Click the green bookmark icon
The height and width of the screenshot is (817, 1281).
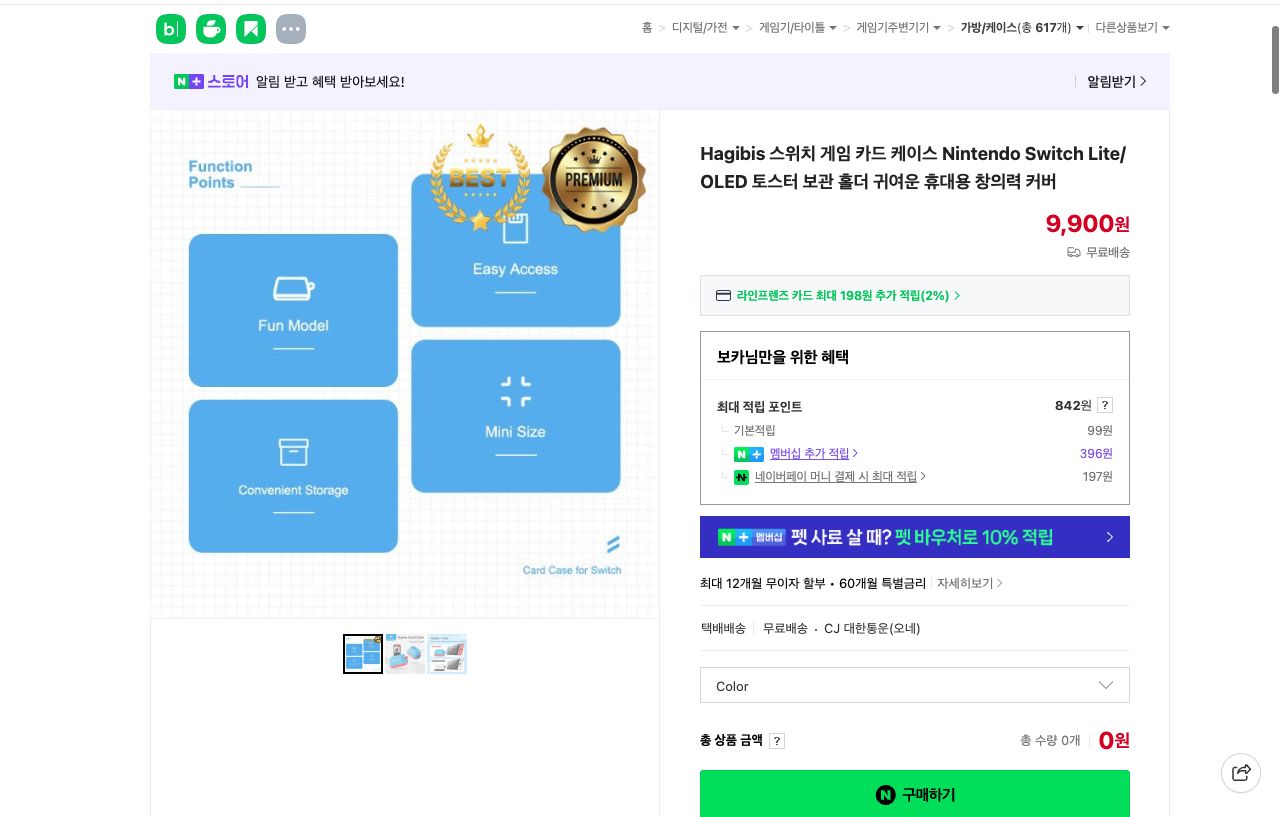click(x=251, y=29)
